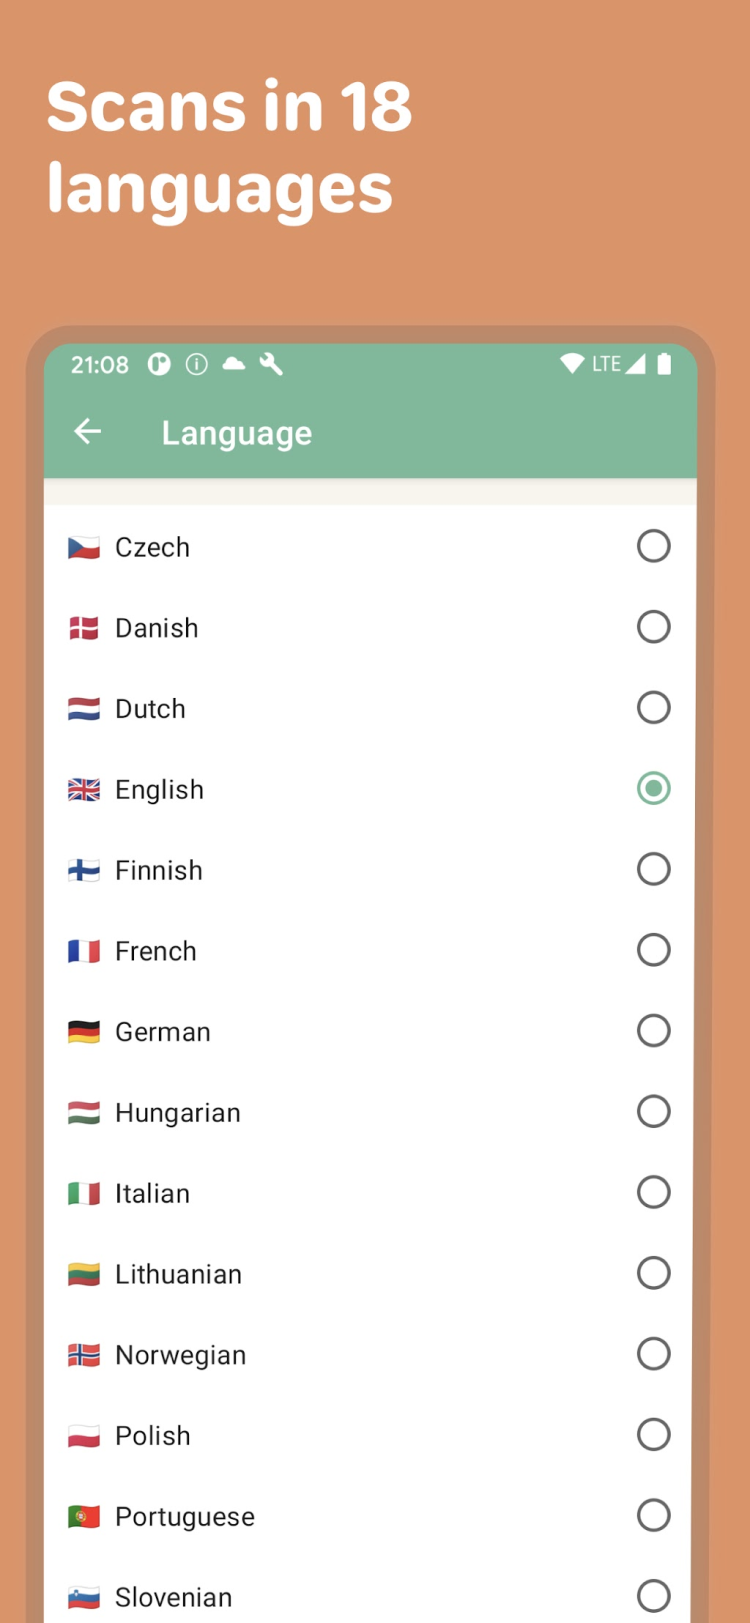Click the Danish flag icon
The height and width of the screenshot is (1623, 750).
coord(84,628)
